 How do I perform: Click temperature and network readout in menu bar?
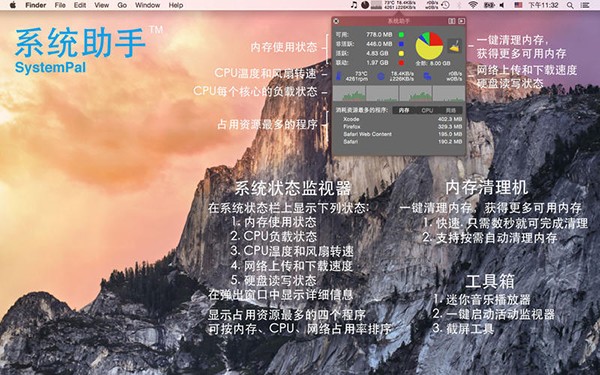pos(400,5)
